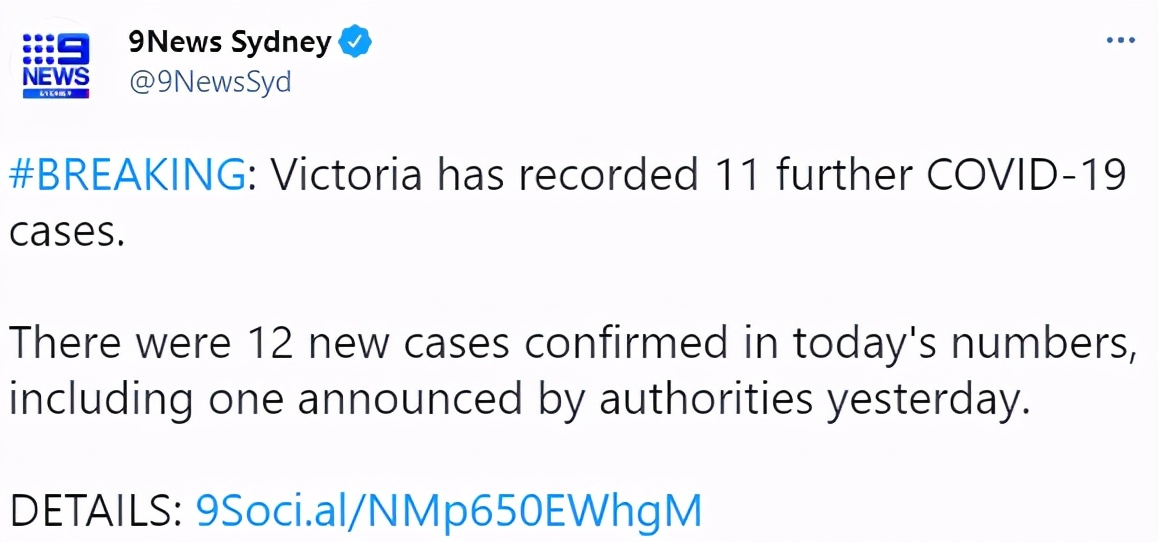Open the 9News logo profile avatar
Viewport: 1158px width, 542px height.
click(56, 65)
